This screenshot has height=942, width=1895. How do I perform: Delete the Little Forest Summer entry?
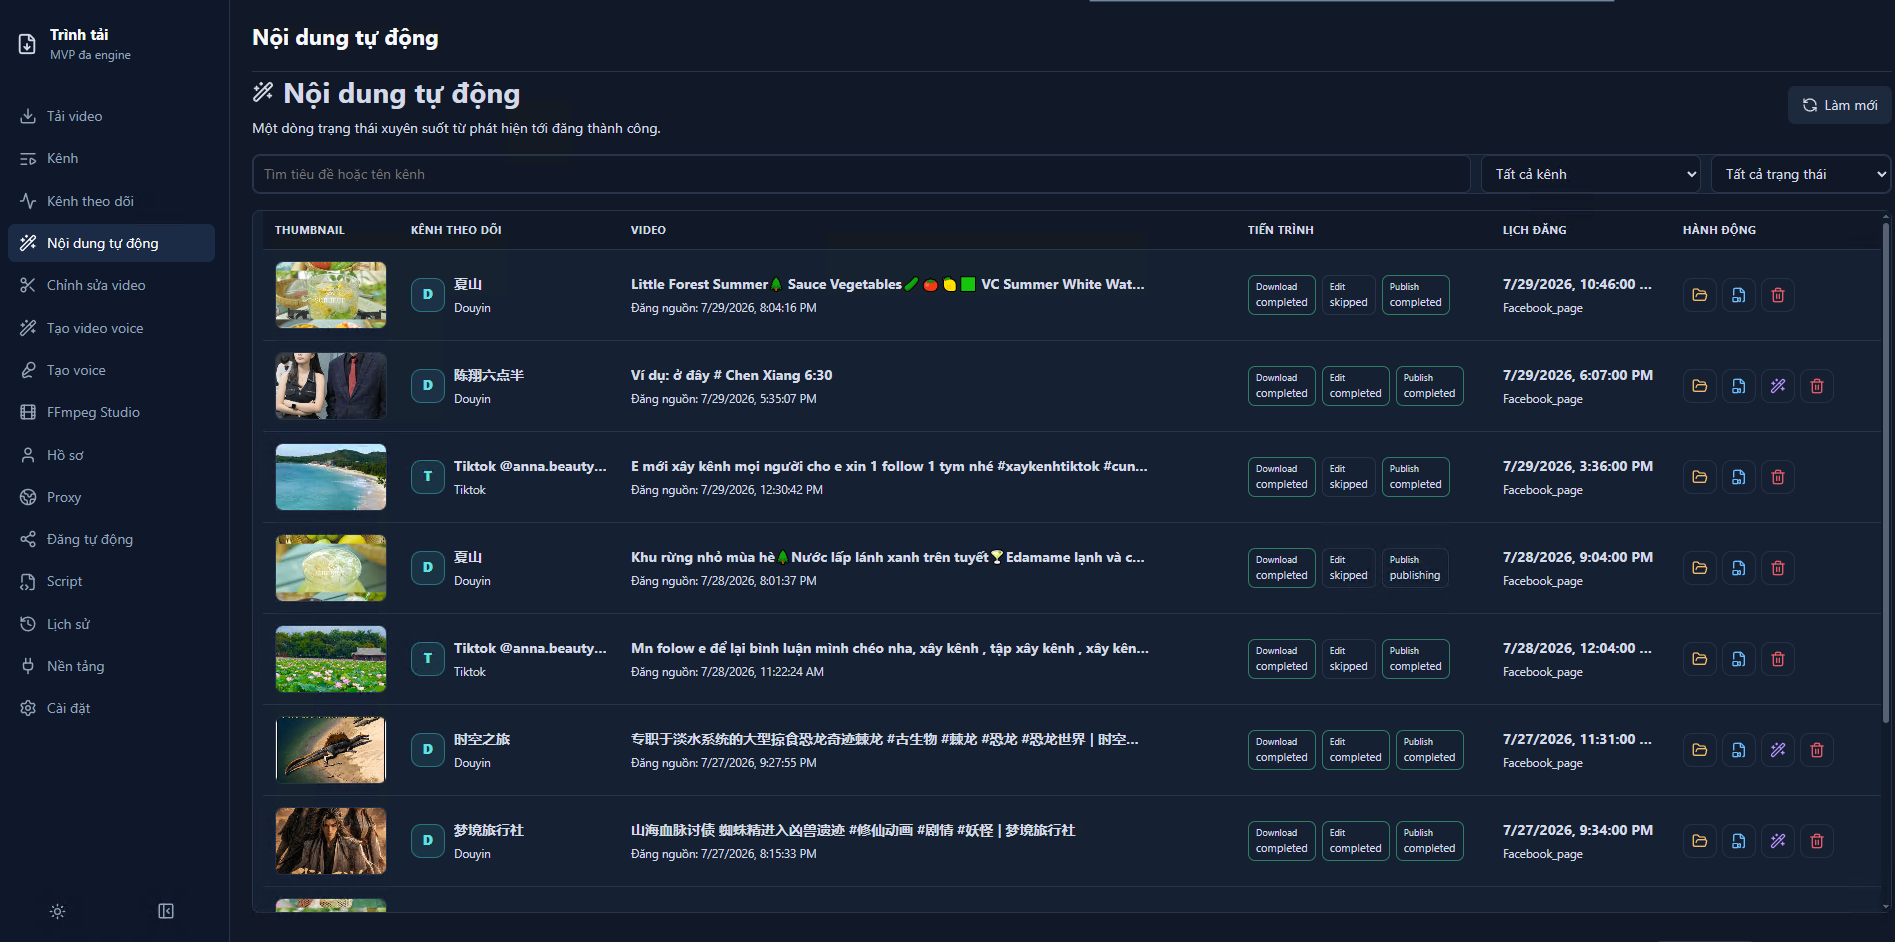(1778, 295)
